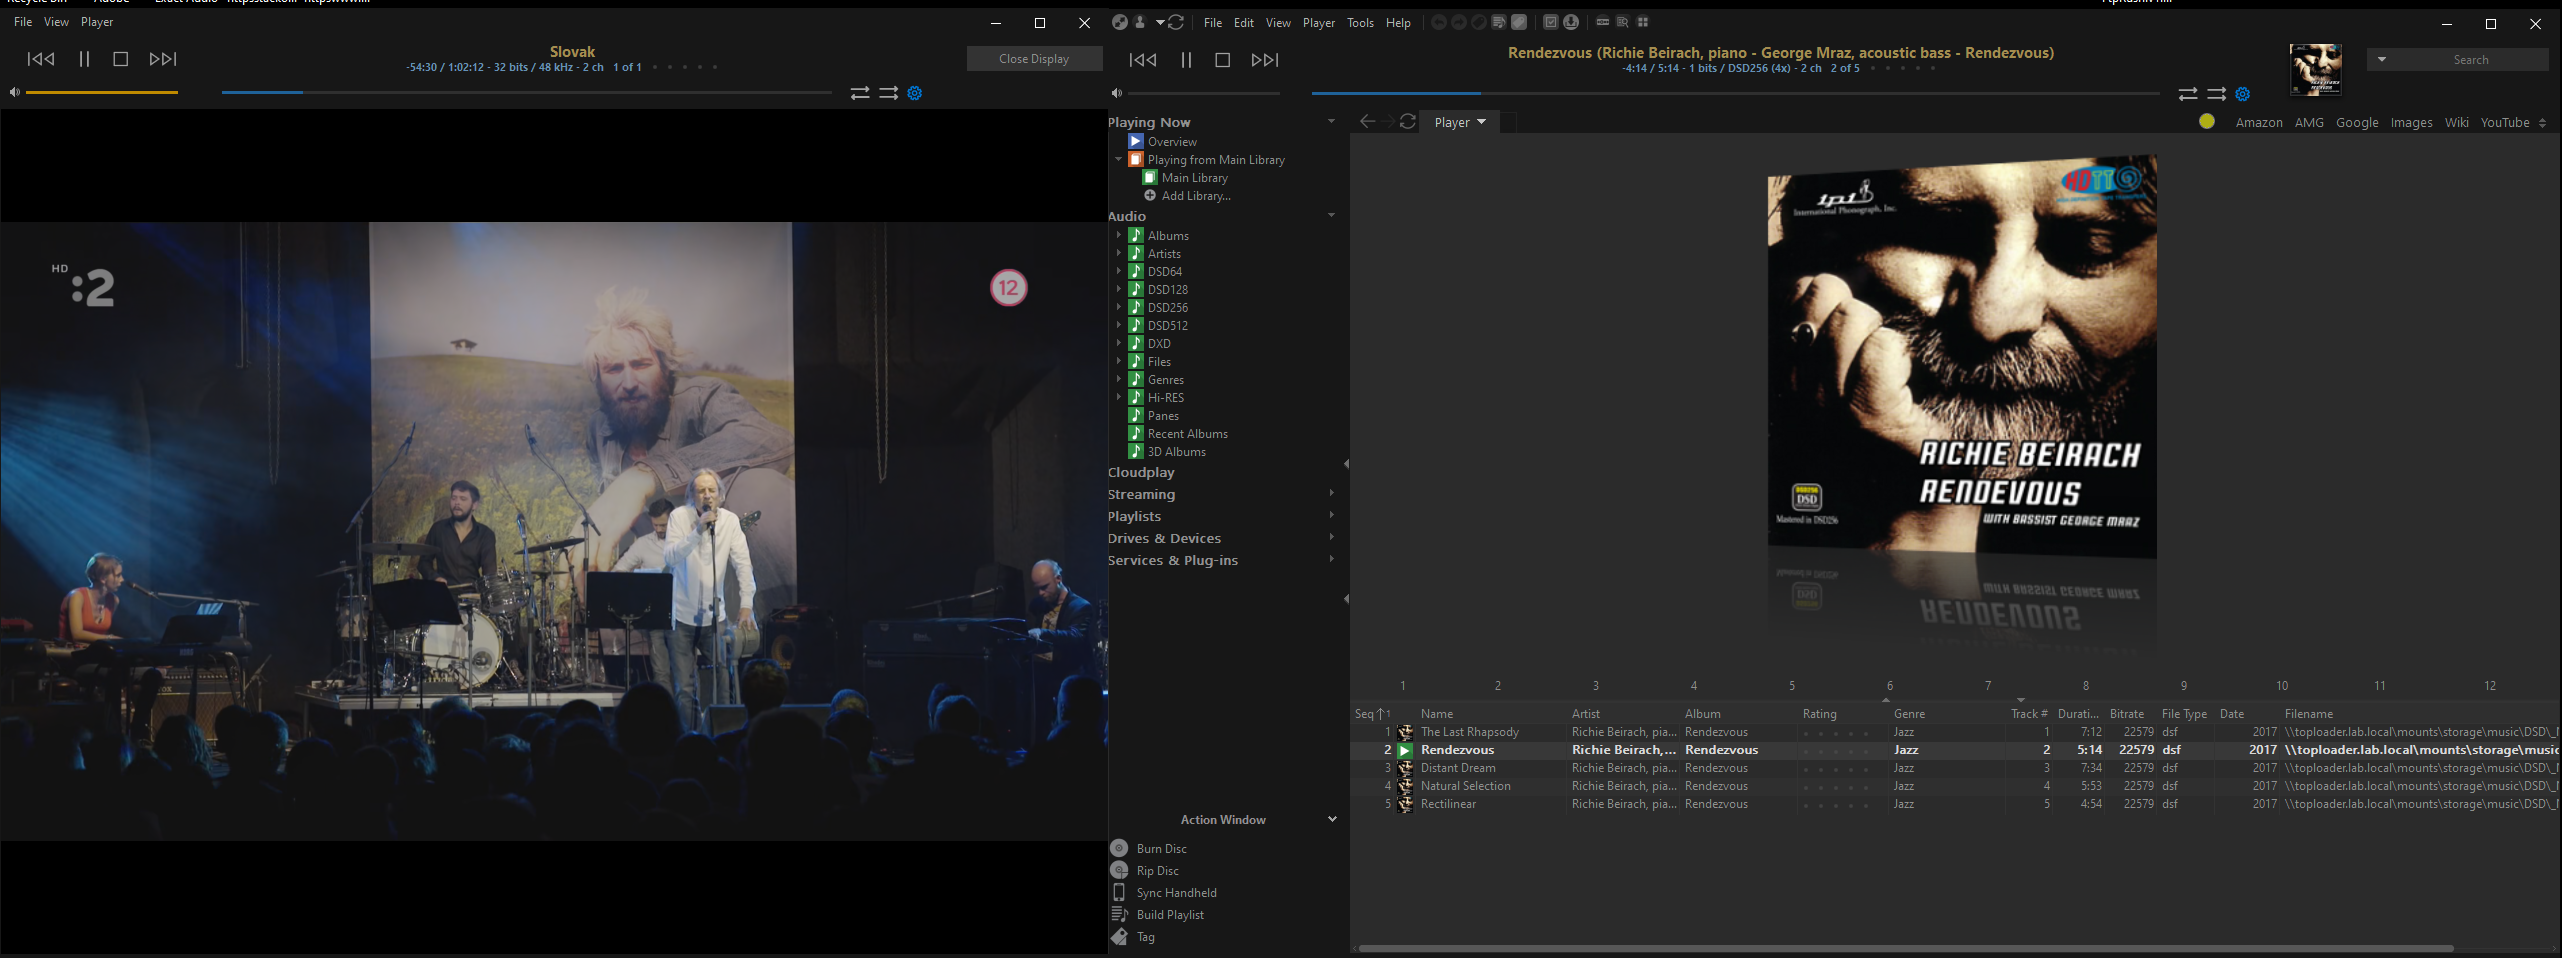The width and height of the screenshot is (2562, 958).
Task: Open playback settings gear in Media Center window
Action: (x=2243, y=94)
